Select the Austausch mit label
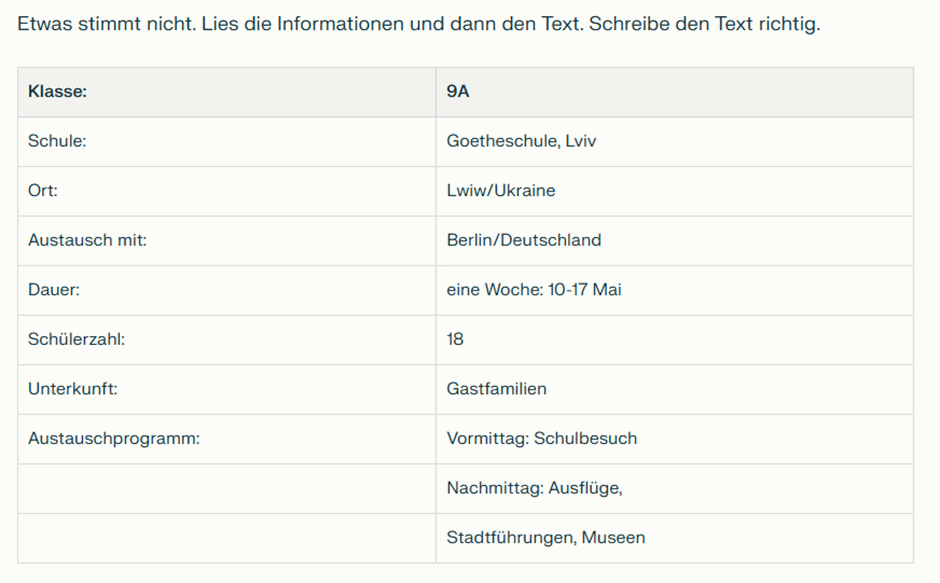Image resolution: width=940 pixels, height=583 pixels. tap(87, 240)
